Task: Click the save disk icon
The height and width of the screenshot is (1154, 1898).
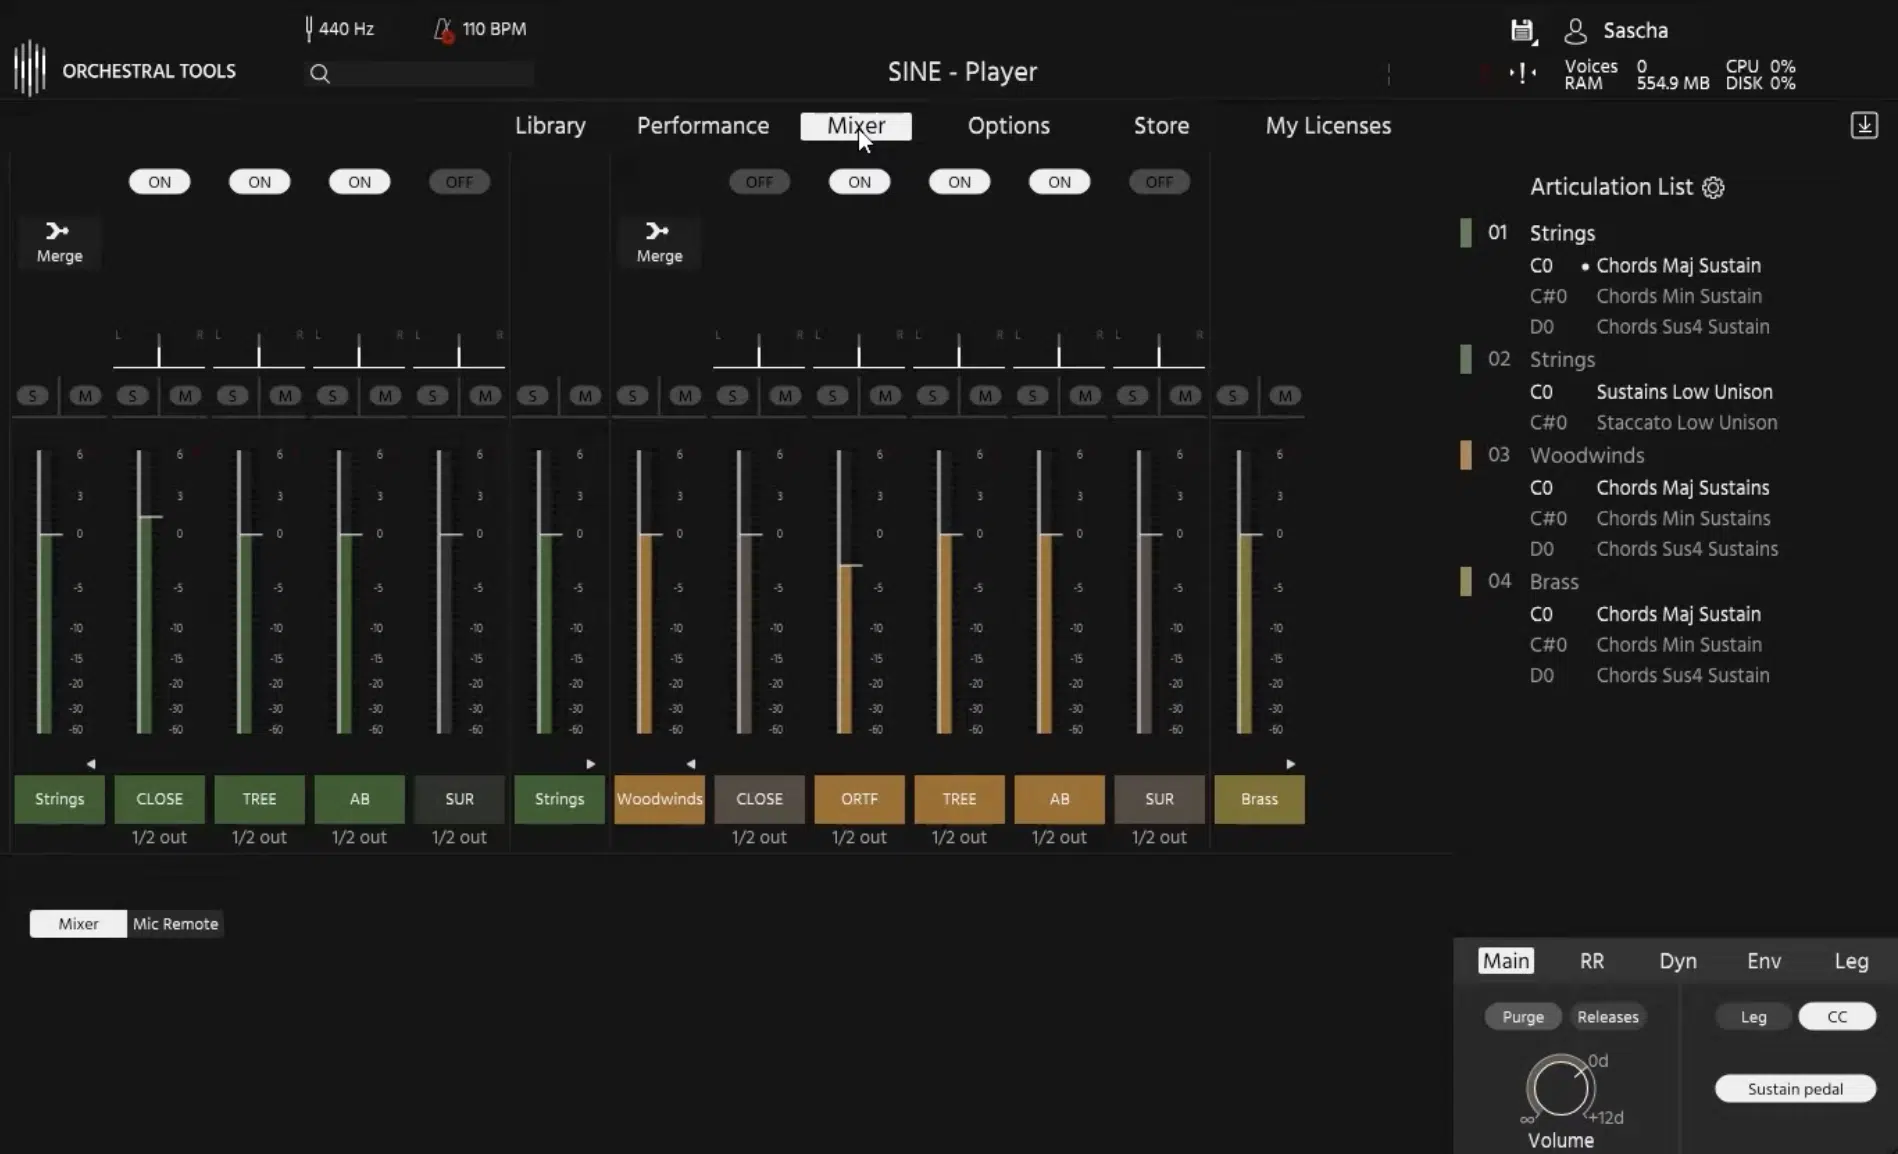Action: pyautogui.click(x=1522, y=31)
